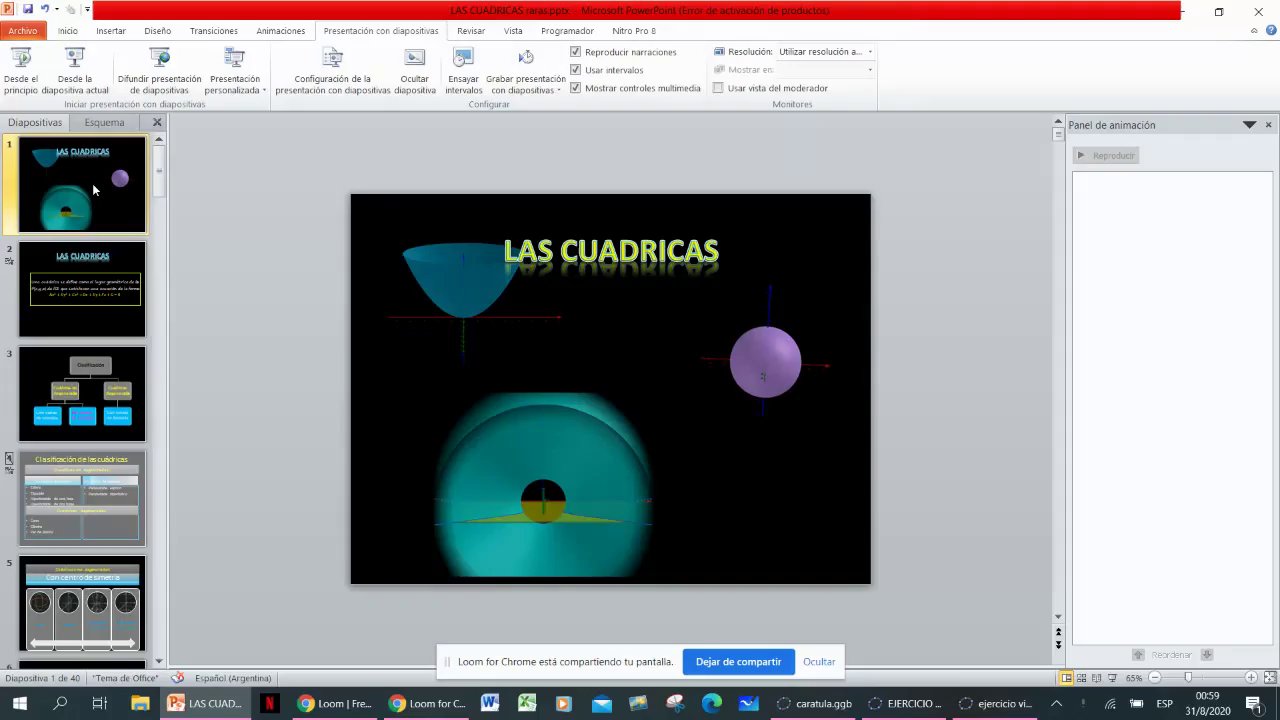Screen dimensions: 1280x720
Task: Click the zoom slider handle
Action: click(1188, 678)
